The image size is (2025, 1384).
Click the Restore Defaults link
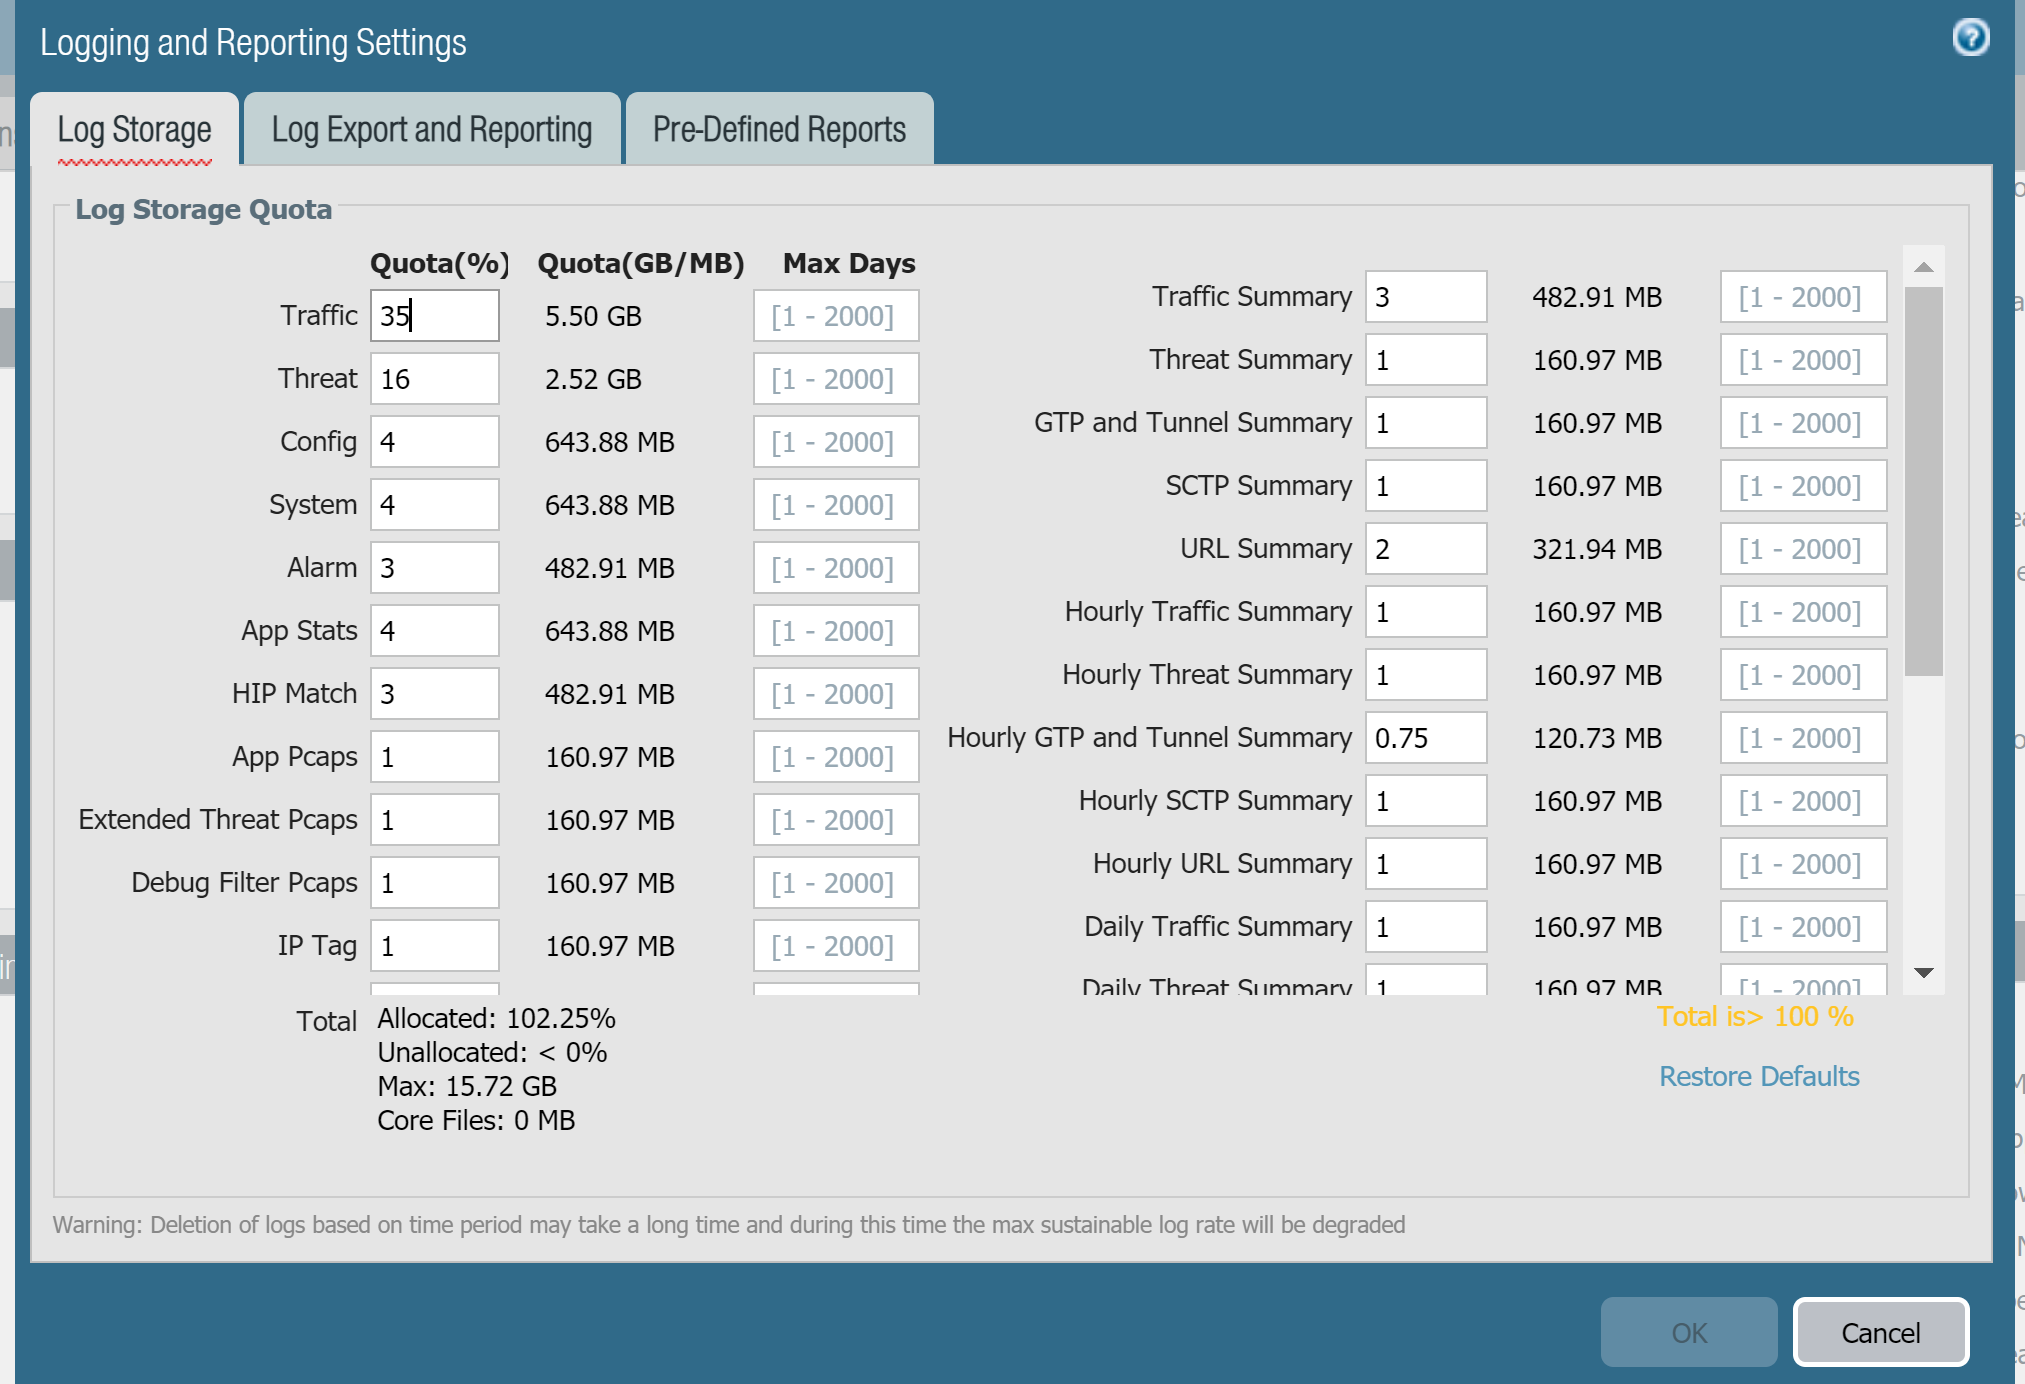point(1758,1076)
